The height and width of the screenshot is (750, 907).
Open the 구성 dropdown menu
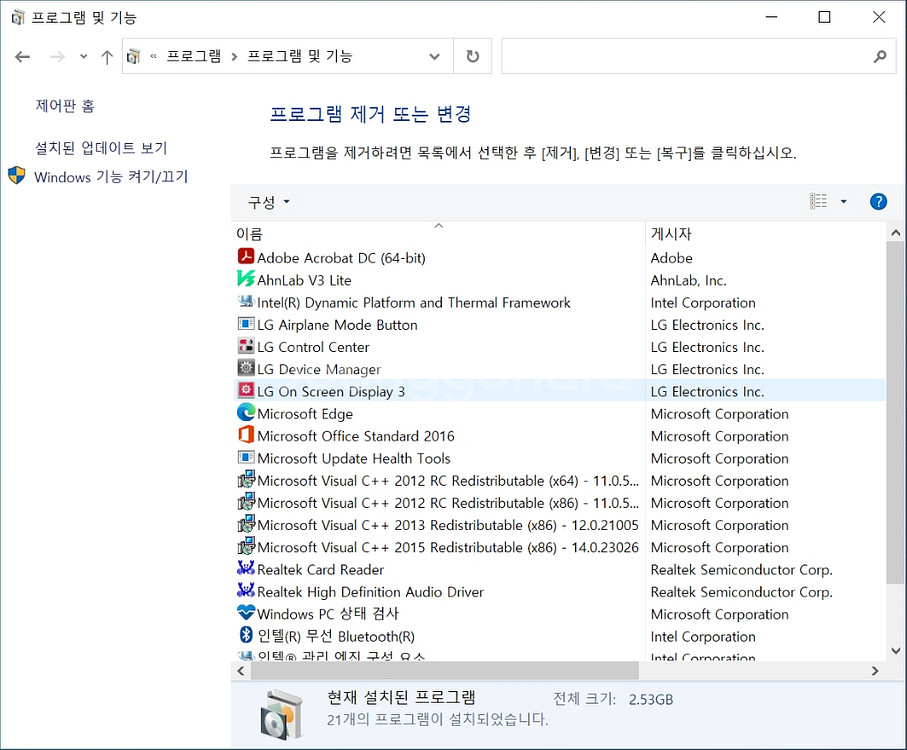(x=268, y=202)
